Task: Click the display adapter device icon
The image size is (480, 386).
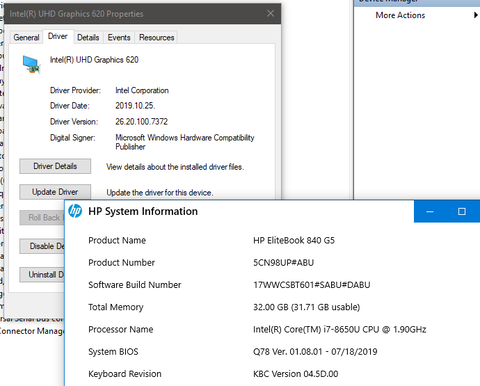Action: pos(31,64)
